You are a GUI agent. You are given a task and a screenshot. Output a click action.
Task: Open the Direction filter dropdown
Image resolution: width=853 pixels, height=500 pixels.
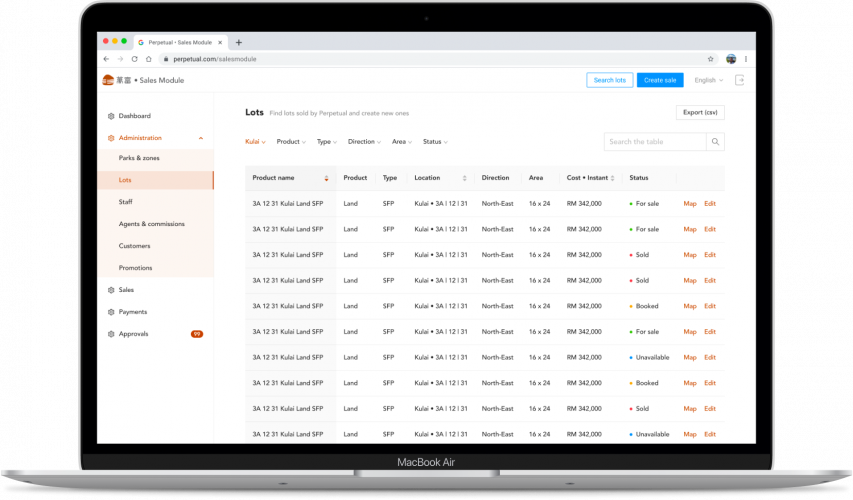364,141
